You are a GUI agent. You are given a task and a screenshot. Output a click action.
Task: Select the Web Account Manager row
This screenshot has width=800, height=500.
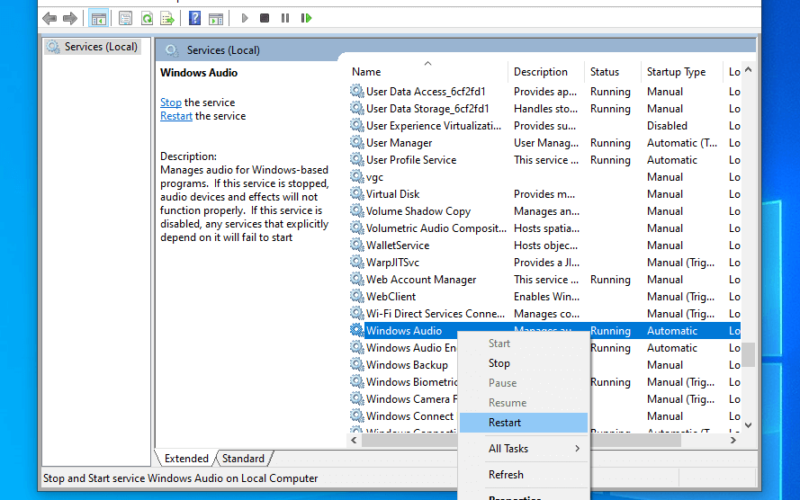[545, 280]
